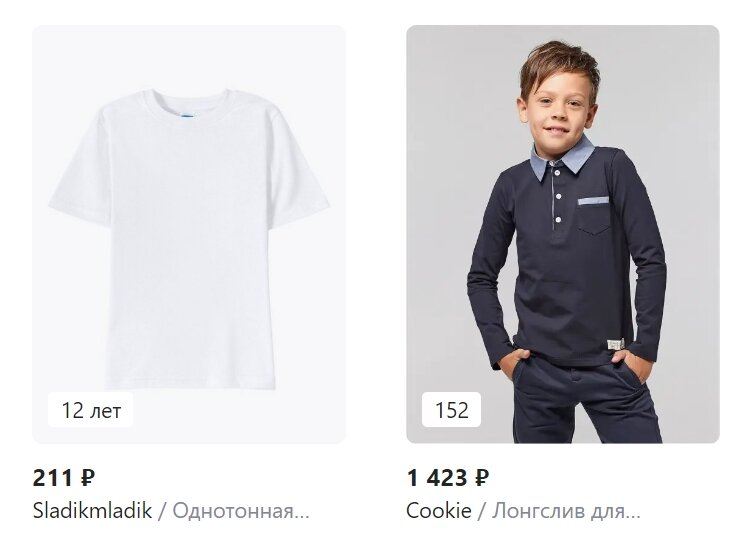The height and width of the screenshot is (544, 743).
Task: Click the 211 ₽ price
Action: [x=63, y=478]
